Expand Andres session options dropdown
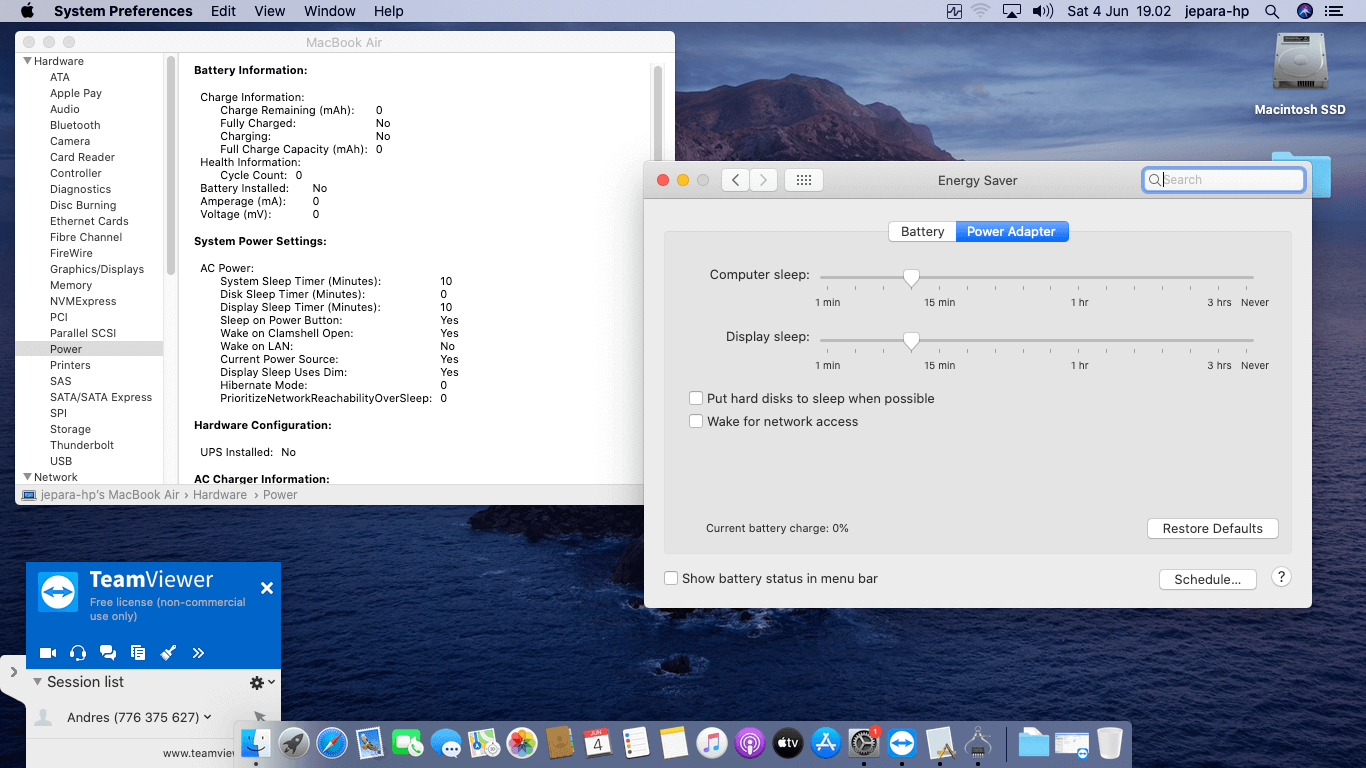The image size is (1366, 768). tap(207, 717)
